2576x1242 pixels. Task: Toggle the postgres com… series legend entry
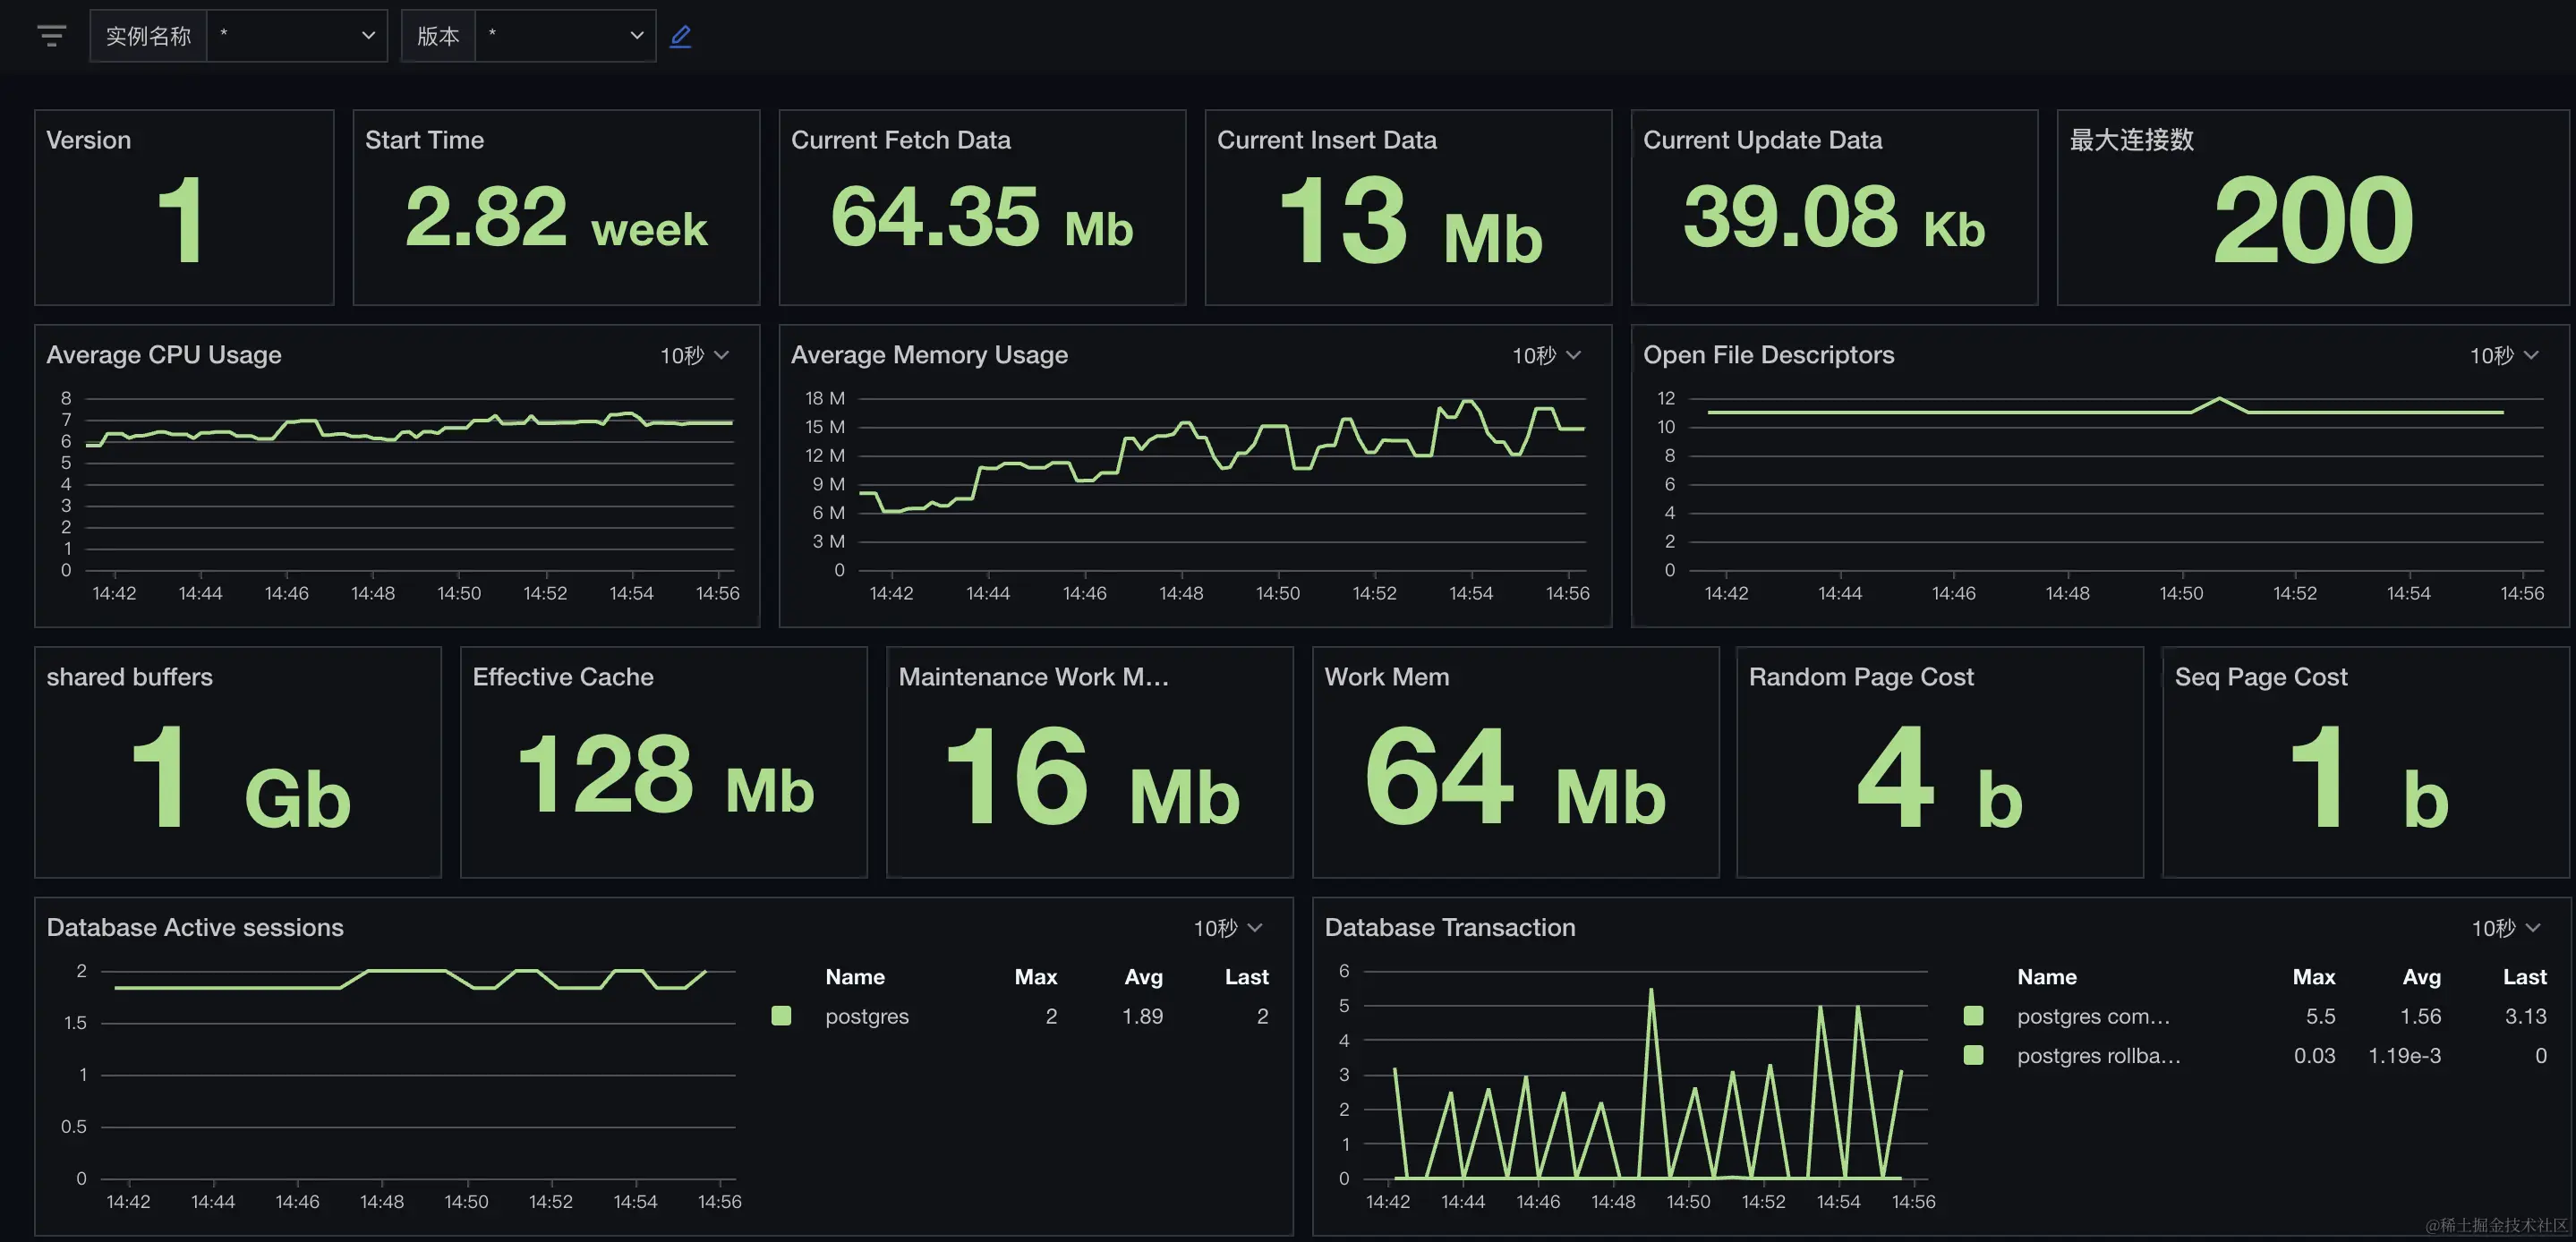point(2092,1016)
